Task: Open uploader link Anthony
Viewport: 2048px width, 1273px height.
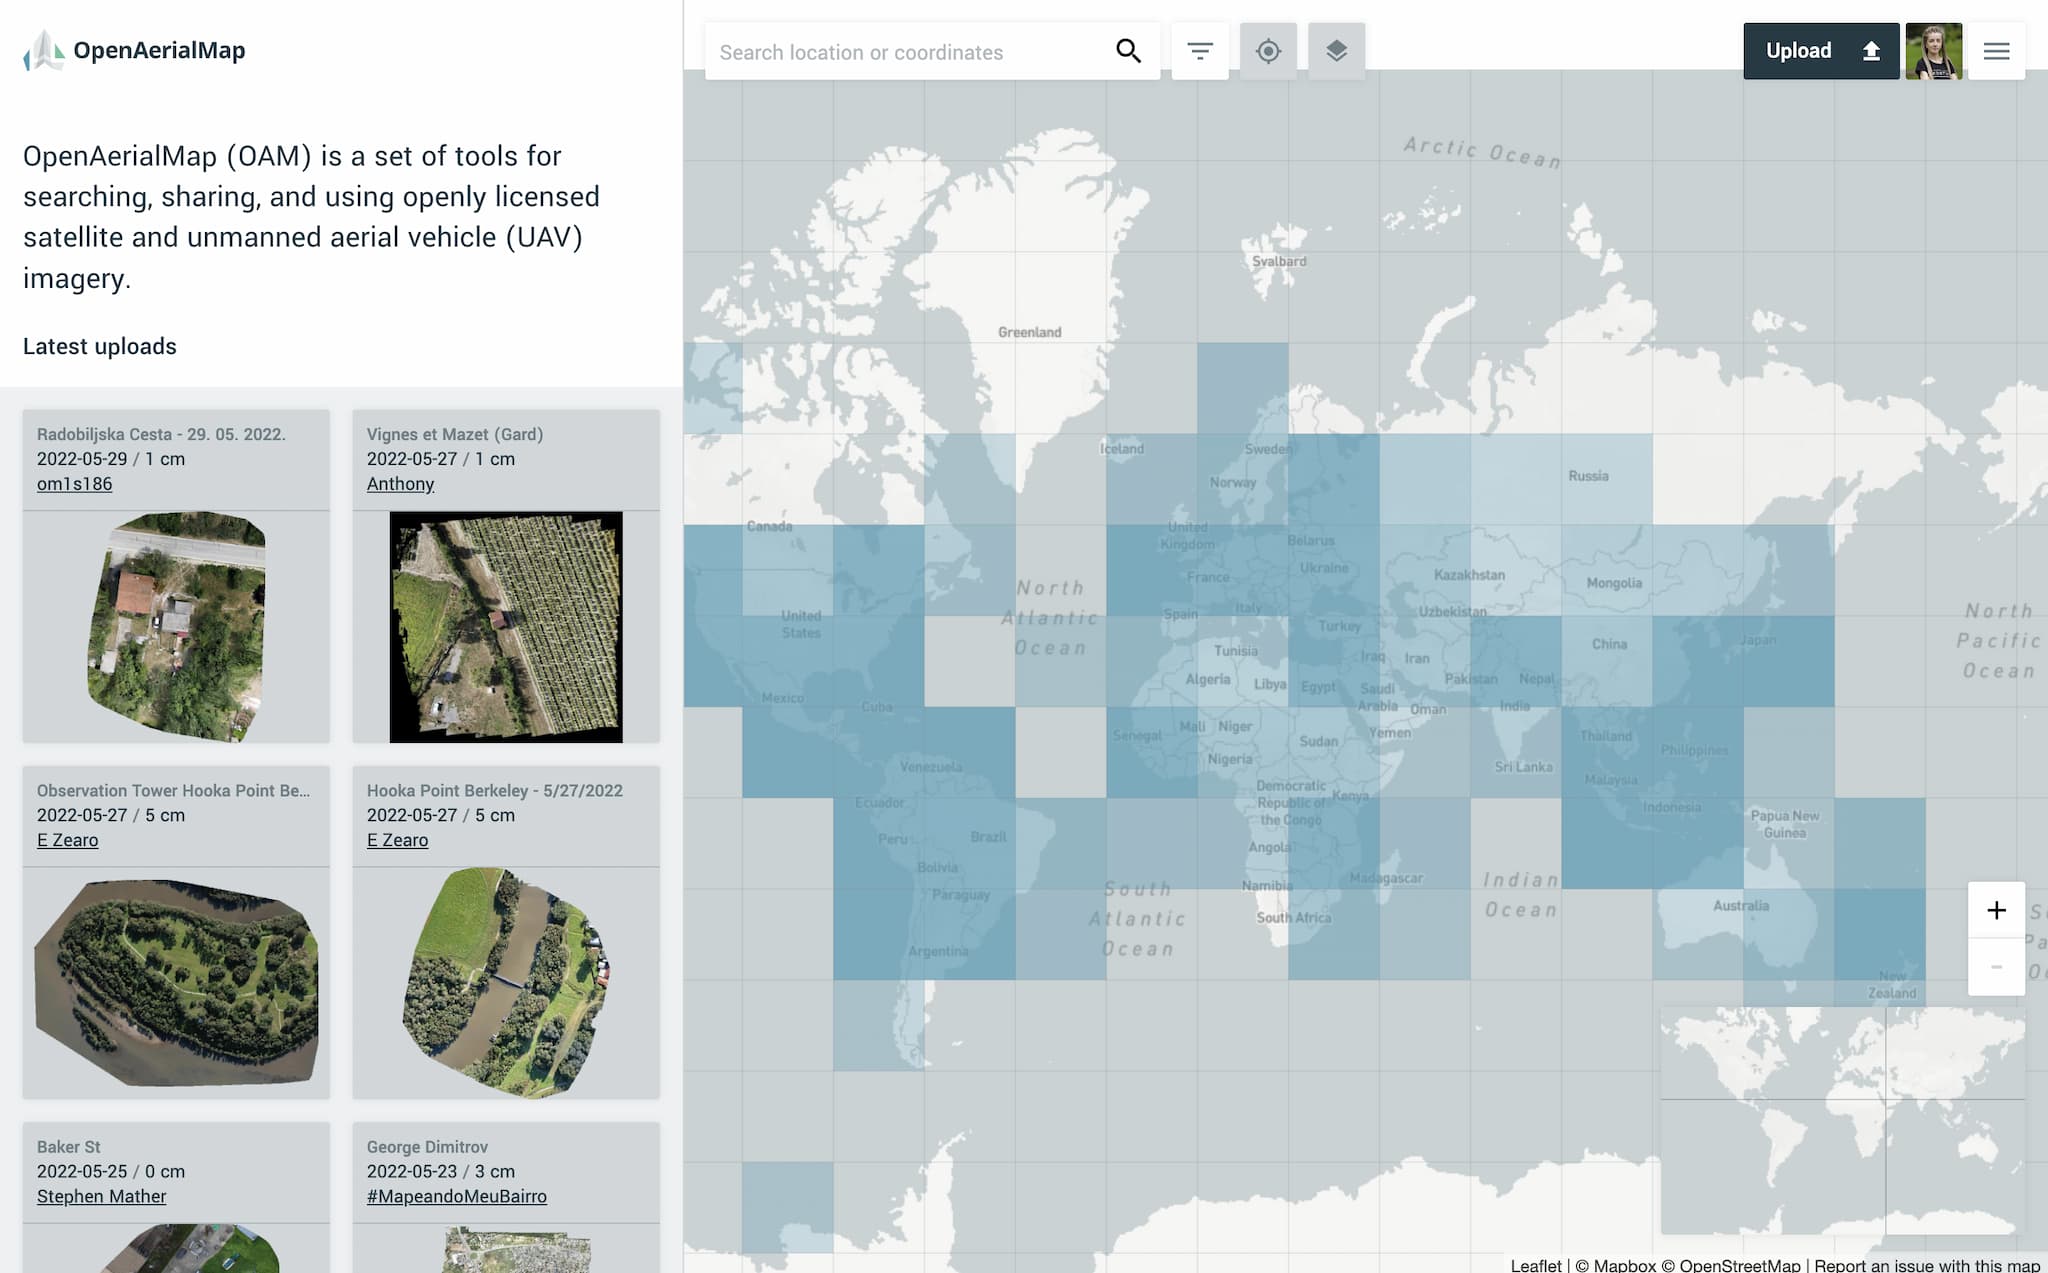Action: click(400, 484)
